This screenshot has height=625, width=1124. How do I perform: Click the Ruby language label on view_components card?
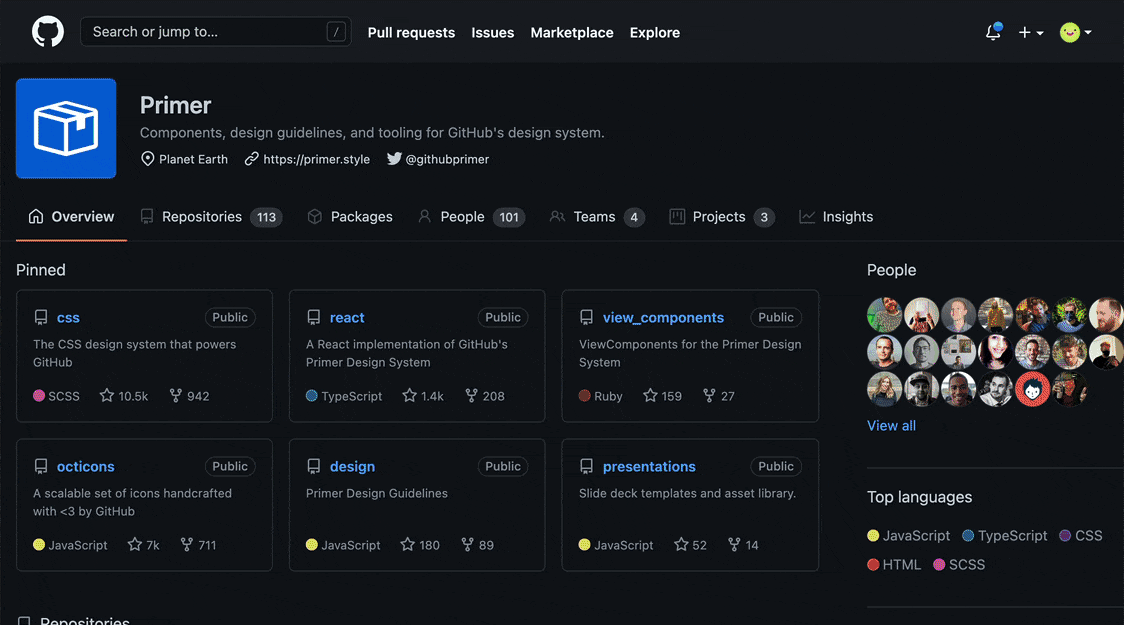[x=601, y=396]
